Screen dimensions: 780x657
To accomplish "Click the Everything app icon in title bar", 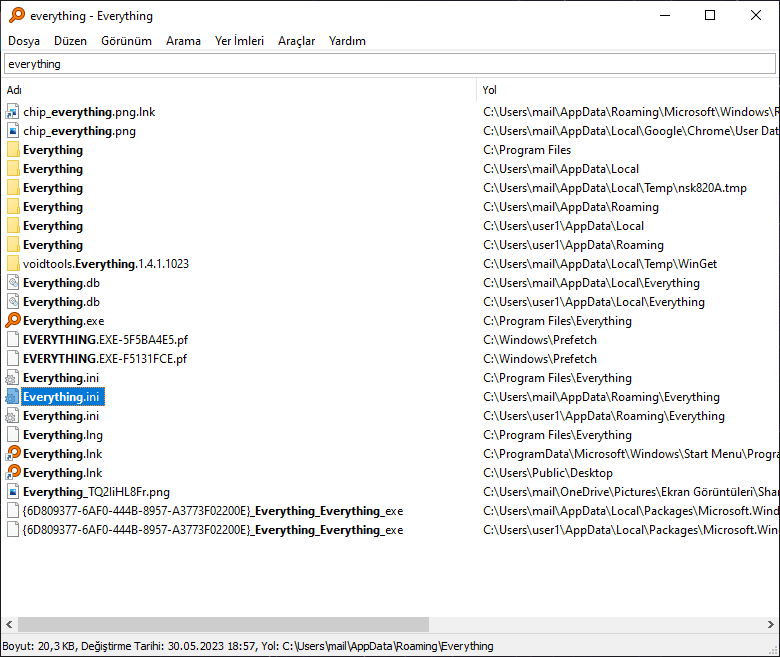I will click(x=16, y=15).
